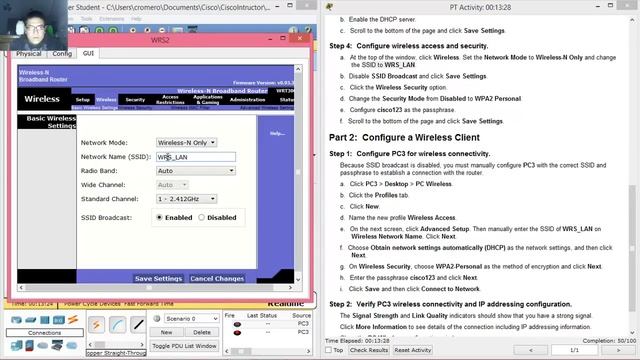Switch to the Physical tab

point(29,53)
